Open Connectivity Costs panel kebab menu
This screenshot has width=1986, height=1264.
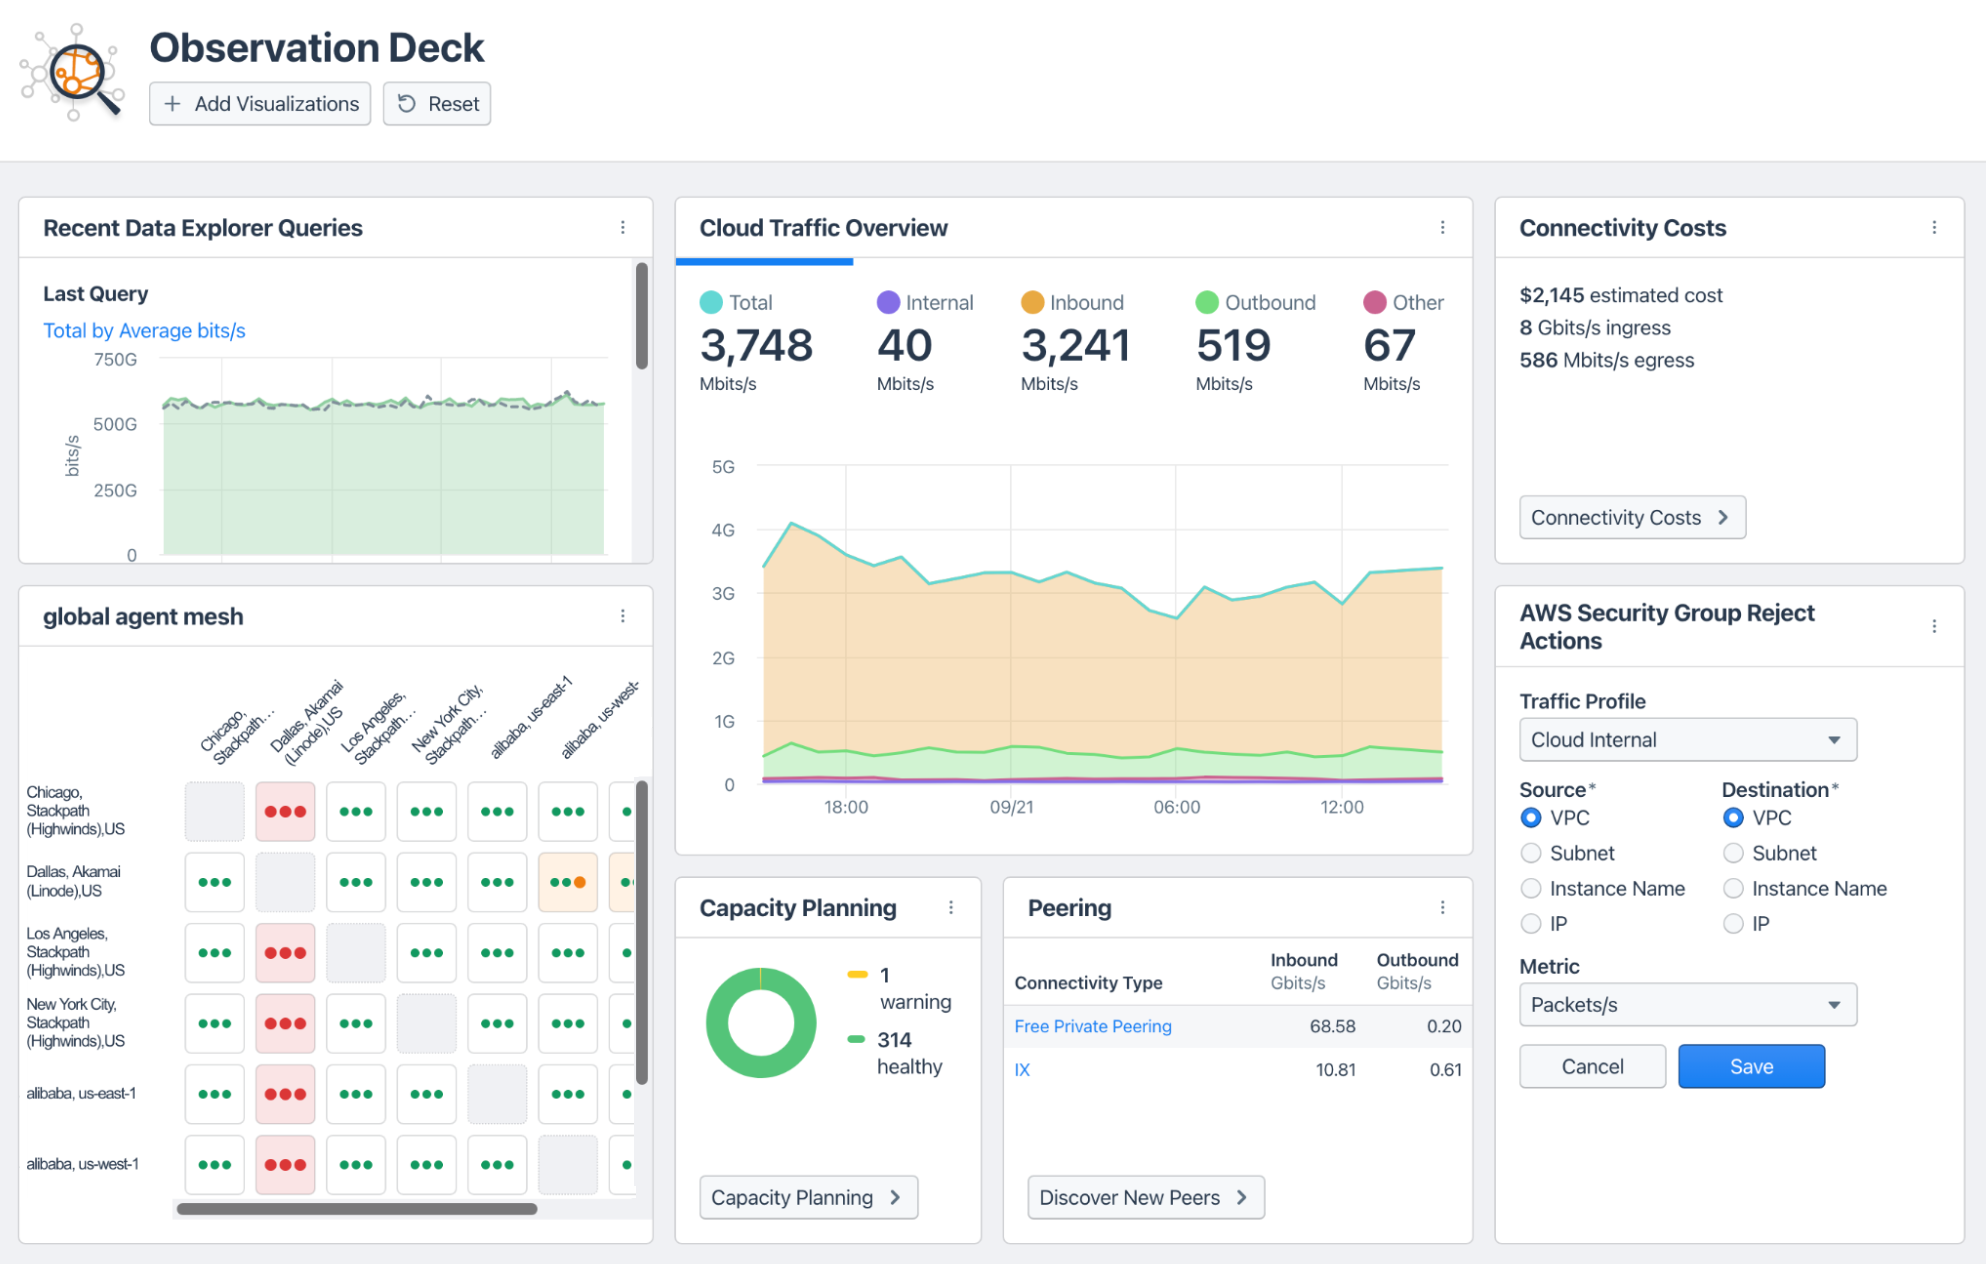[1934, 228]
